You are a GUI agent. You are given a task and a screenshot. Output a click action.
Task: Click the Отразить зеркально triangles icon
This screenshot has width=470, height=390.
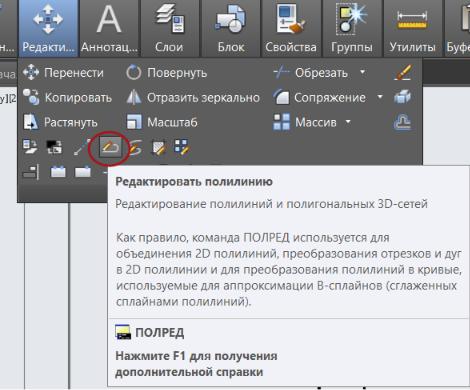tap(134, 97)
